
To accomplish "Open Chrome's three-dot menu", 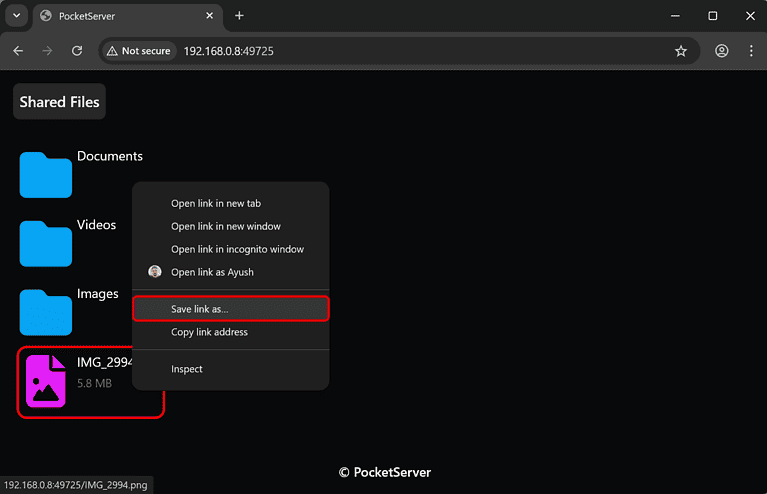I will tap(750, 51).
